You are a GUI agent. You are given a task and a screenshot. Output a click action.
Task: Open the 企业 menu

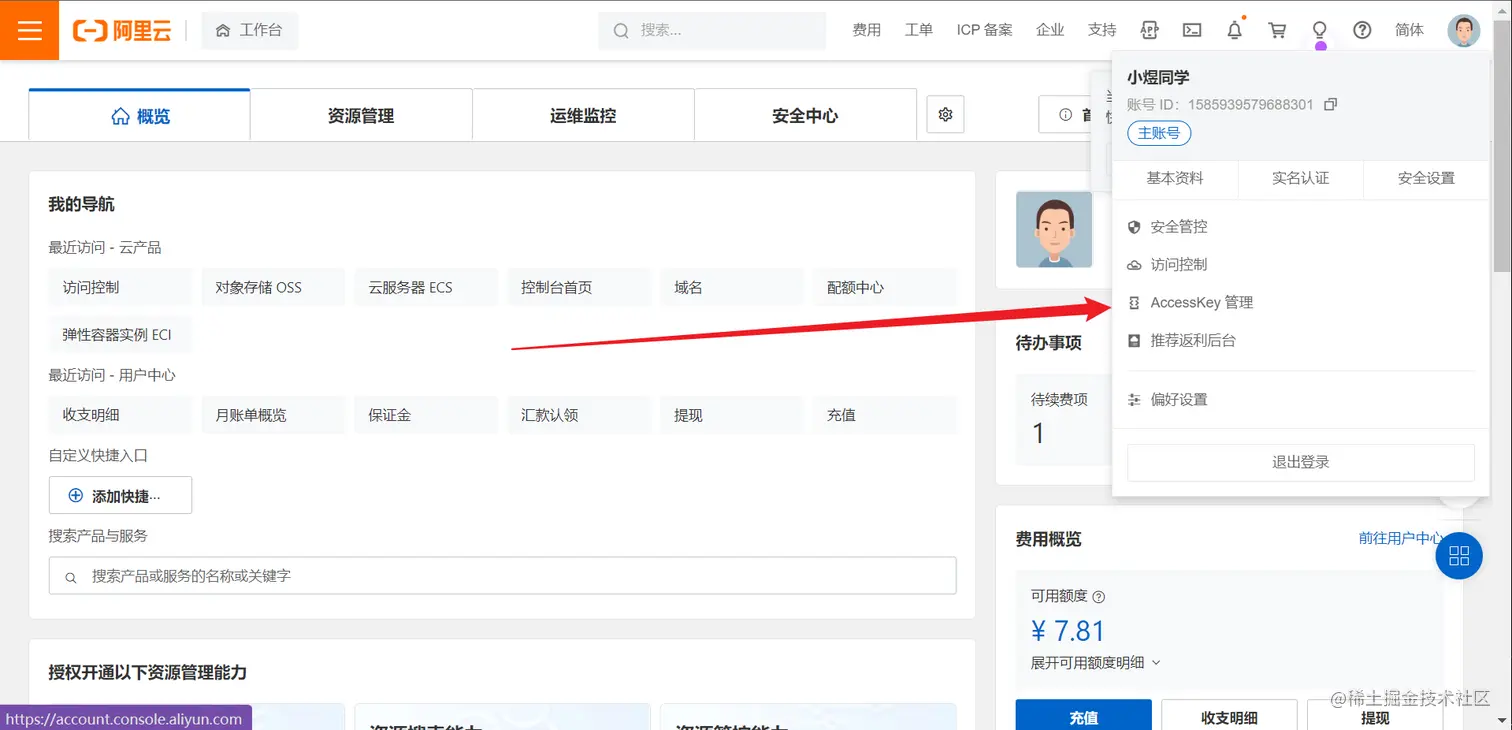click(x=1050, y=30)
